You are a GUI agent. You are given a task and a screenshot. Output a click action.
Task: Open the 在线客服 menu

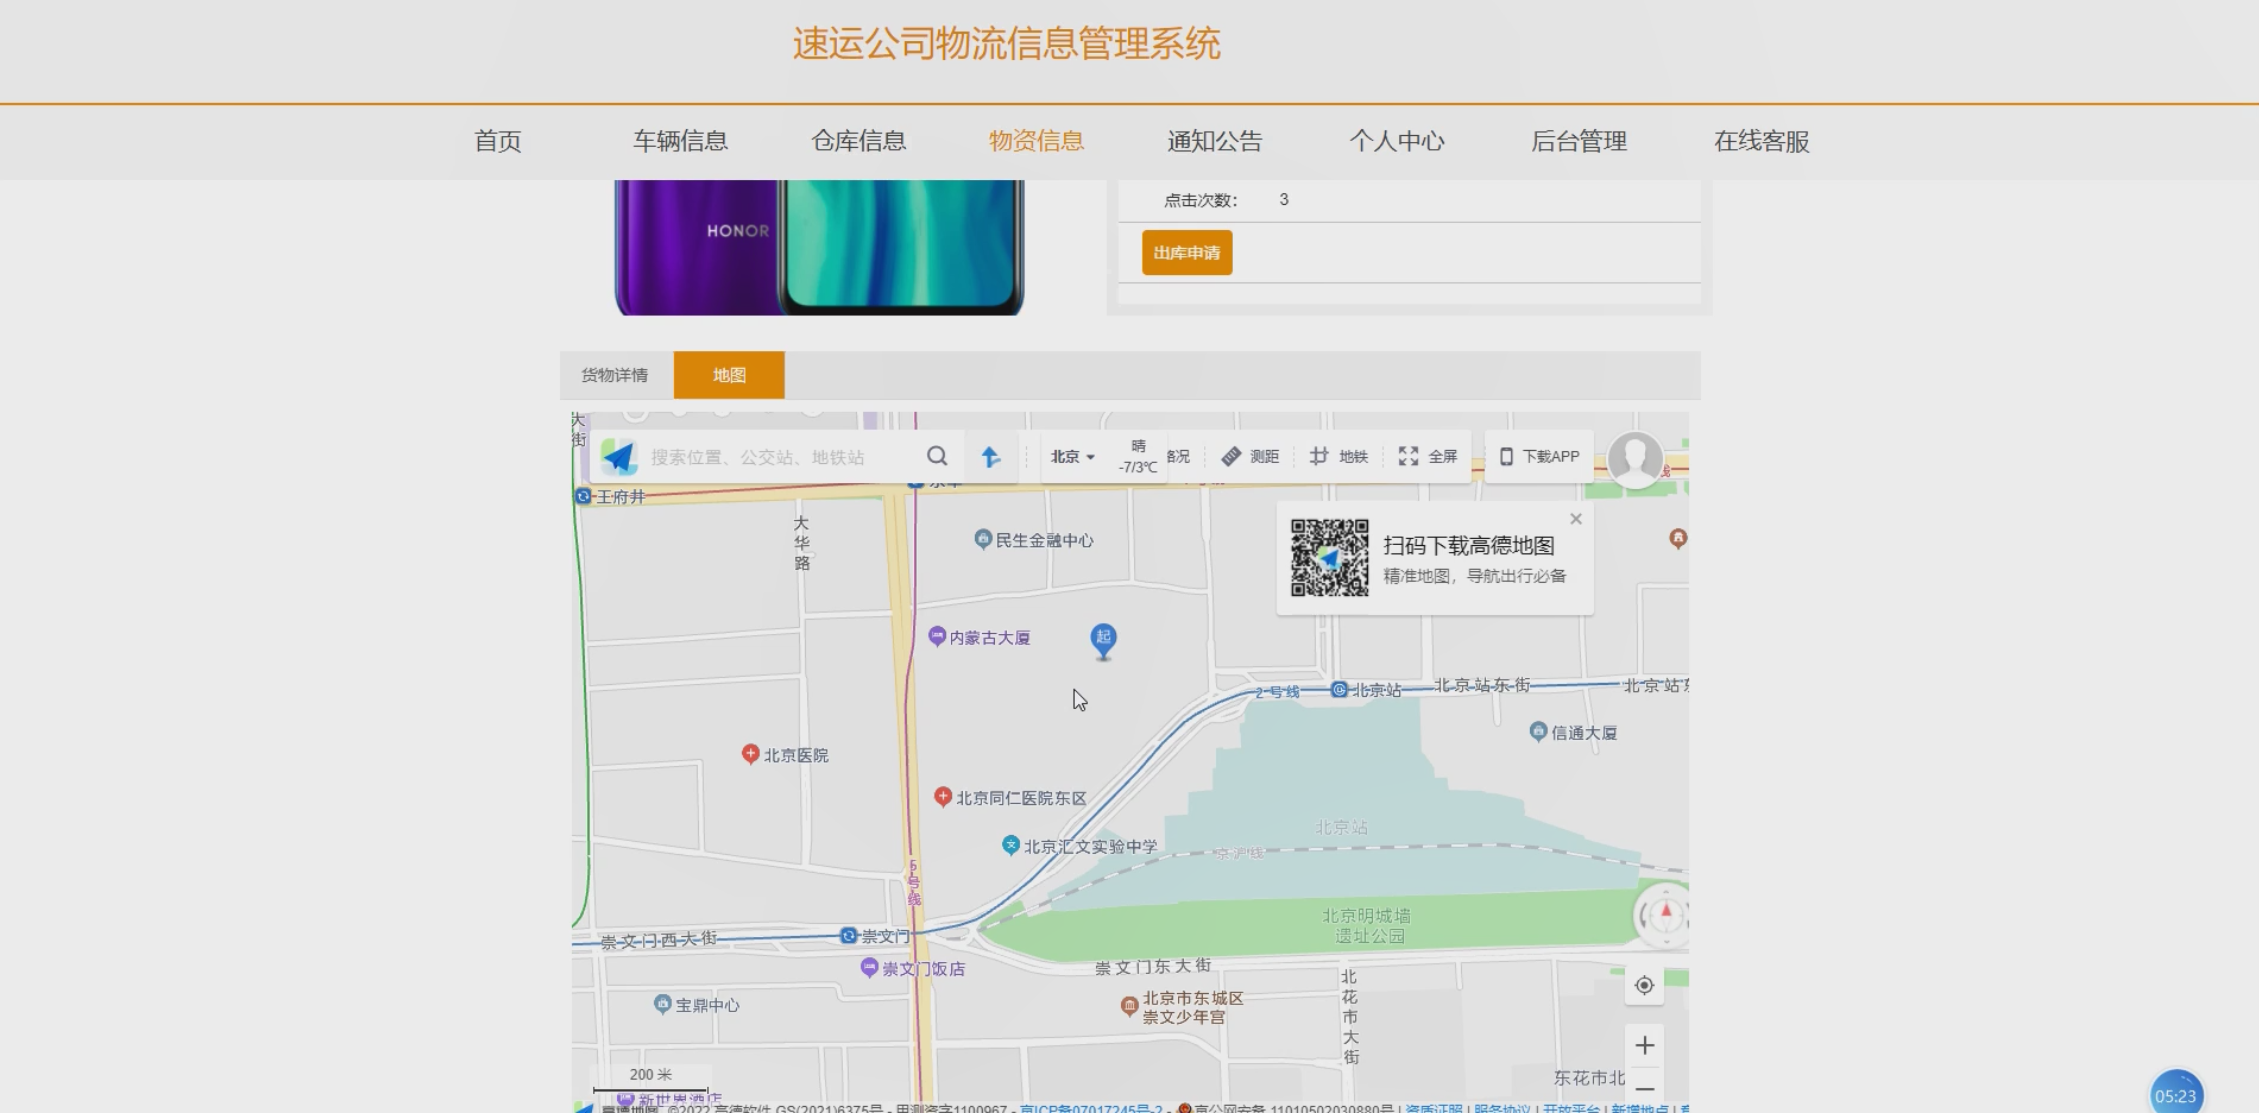coord(1762,141)
